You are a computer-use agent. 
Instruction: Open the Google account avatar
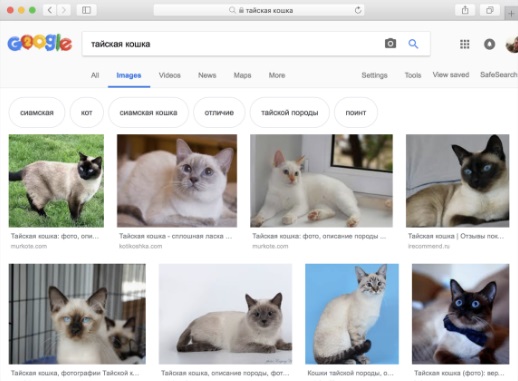click(x=512, y=44)
